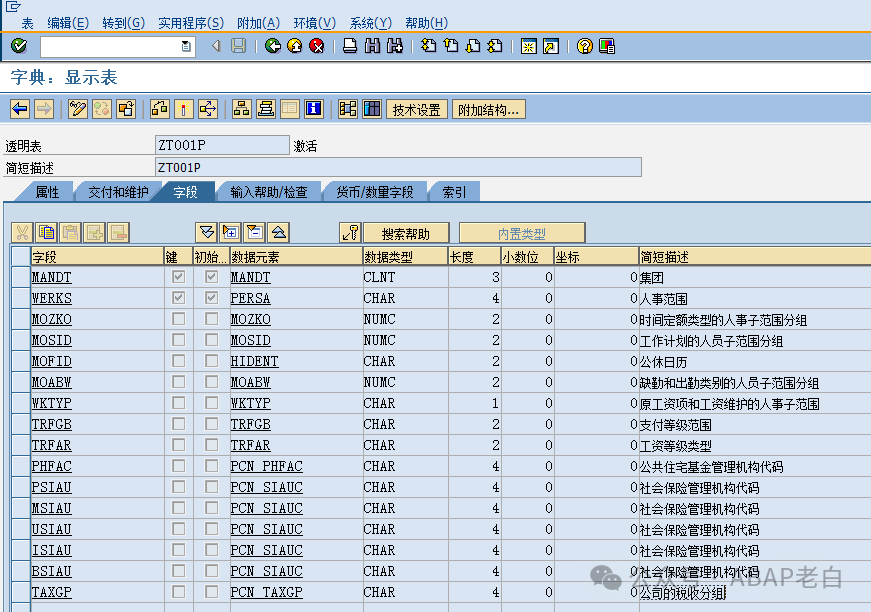Viewport: 871px width, 612px height.
Task: Click the Find Next binoculars-plus icon
Action: pos(394,46)
